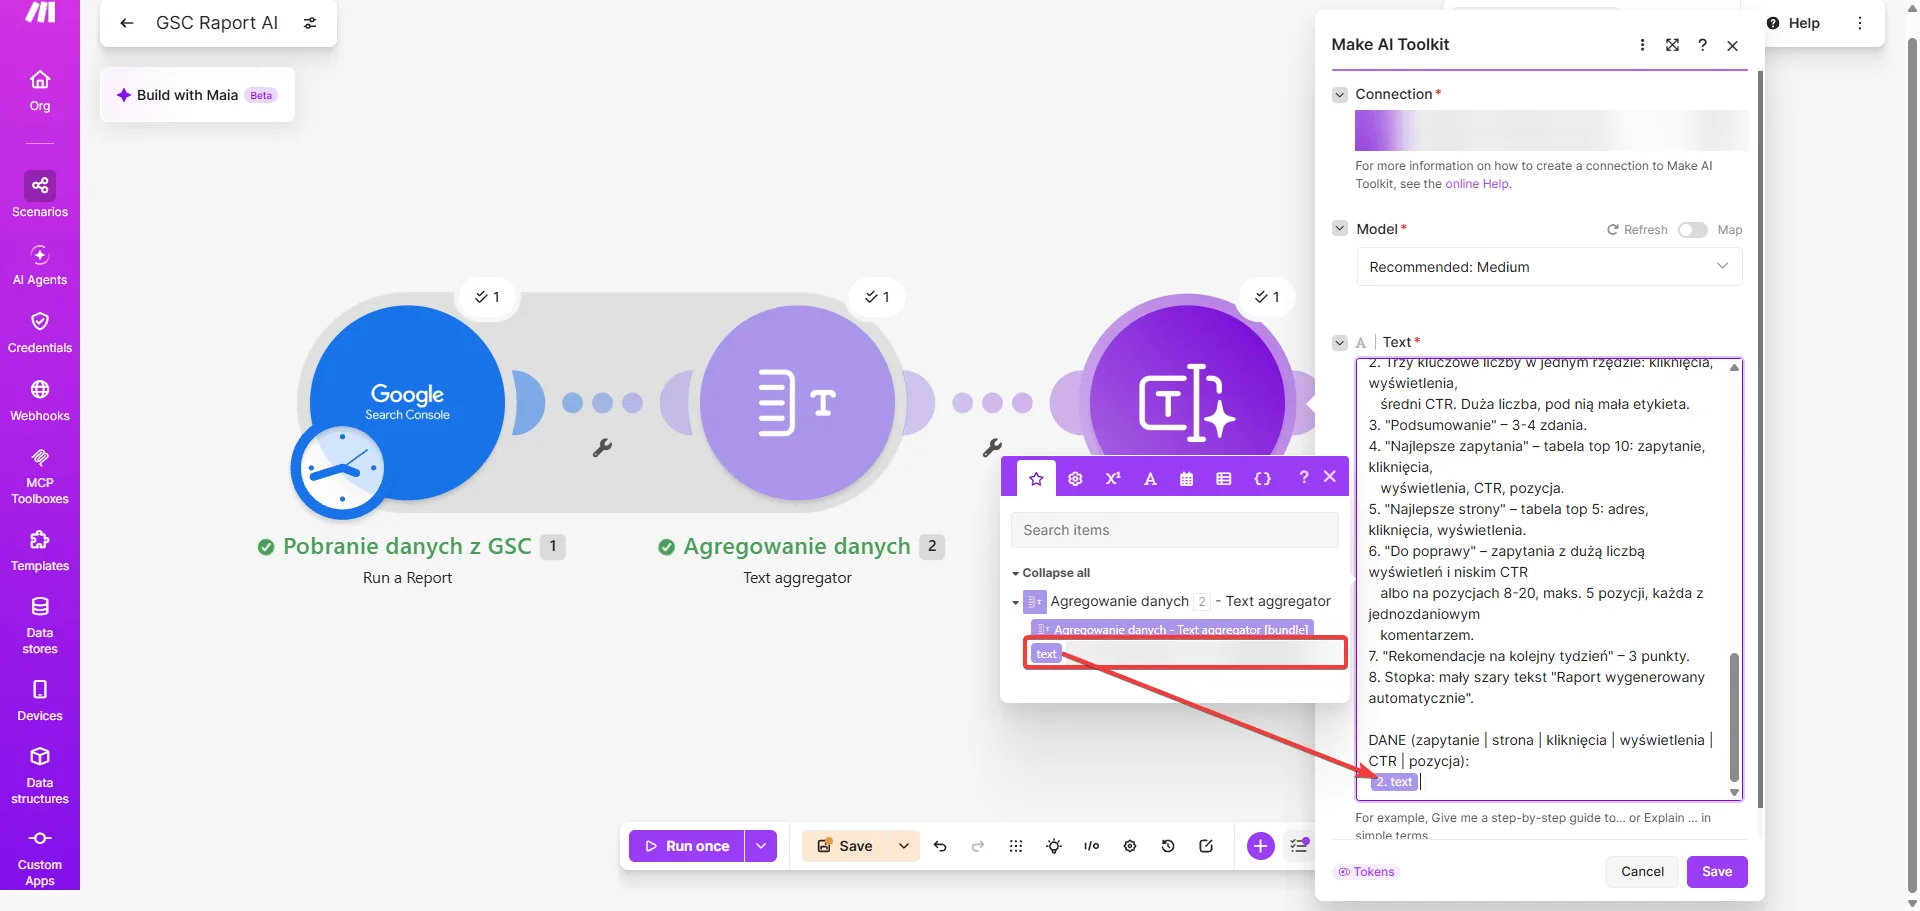Image resolution: width=1920 pixels, height=911 pixels.
Task: Open the explain flow lightbulb icon
Action: [1054, 846]
